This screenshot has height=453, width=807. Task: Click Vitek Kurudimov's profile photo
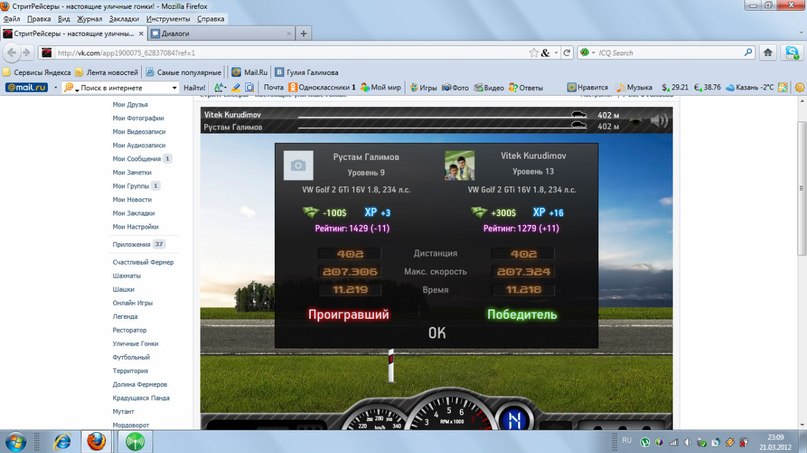(x=459, y=165)
